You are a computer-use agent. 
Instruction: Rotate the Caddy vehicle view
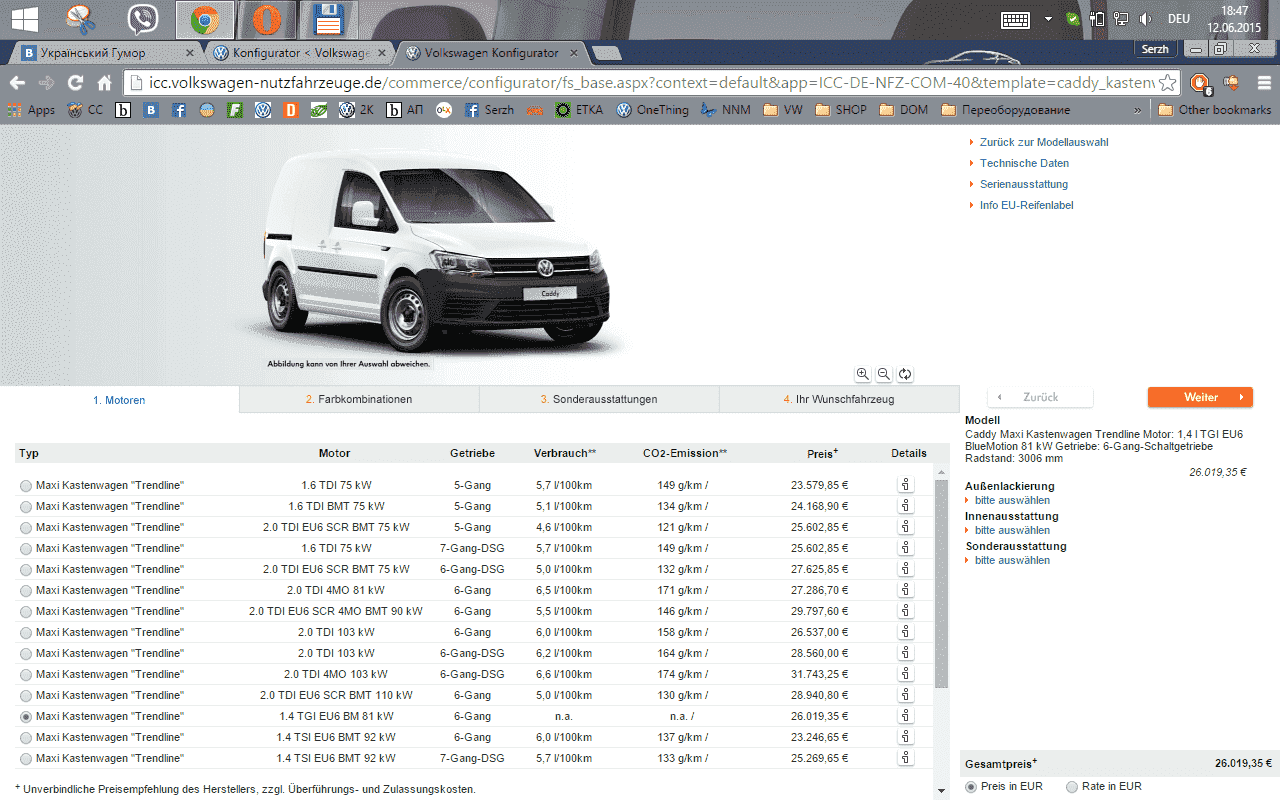click(x=905, y=374)
